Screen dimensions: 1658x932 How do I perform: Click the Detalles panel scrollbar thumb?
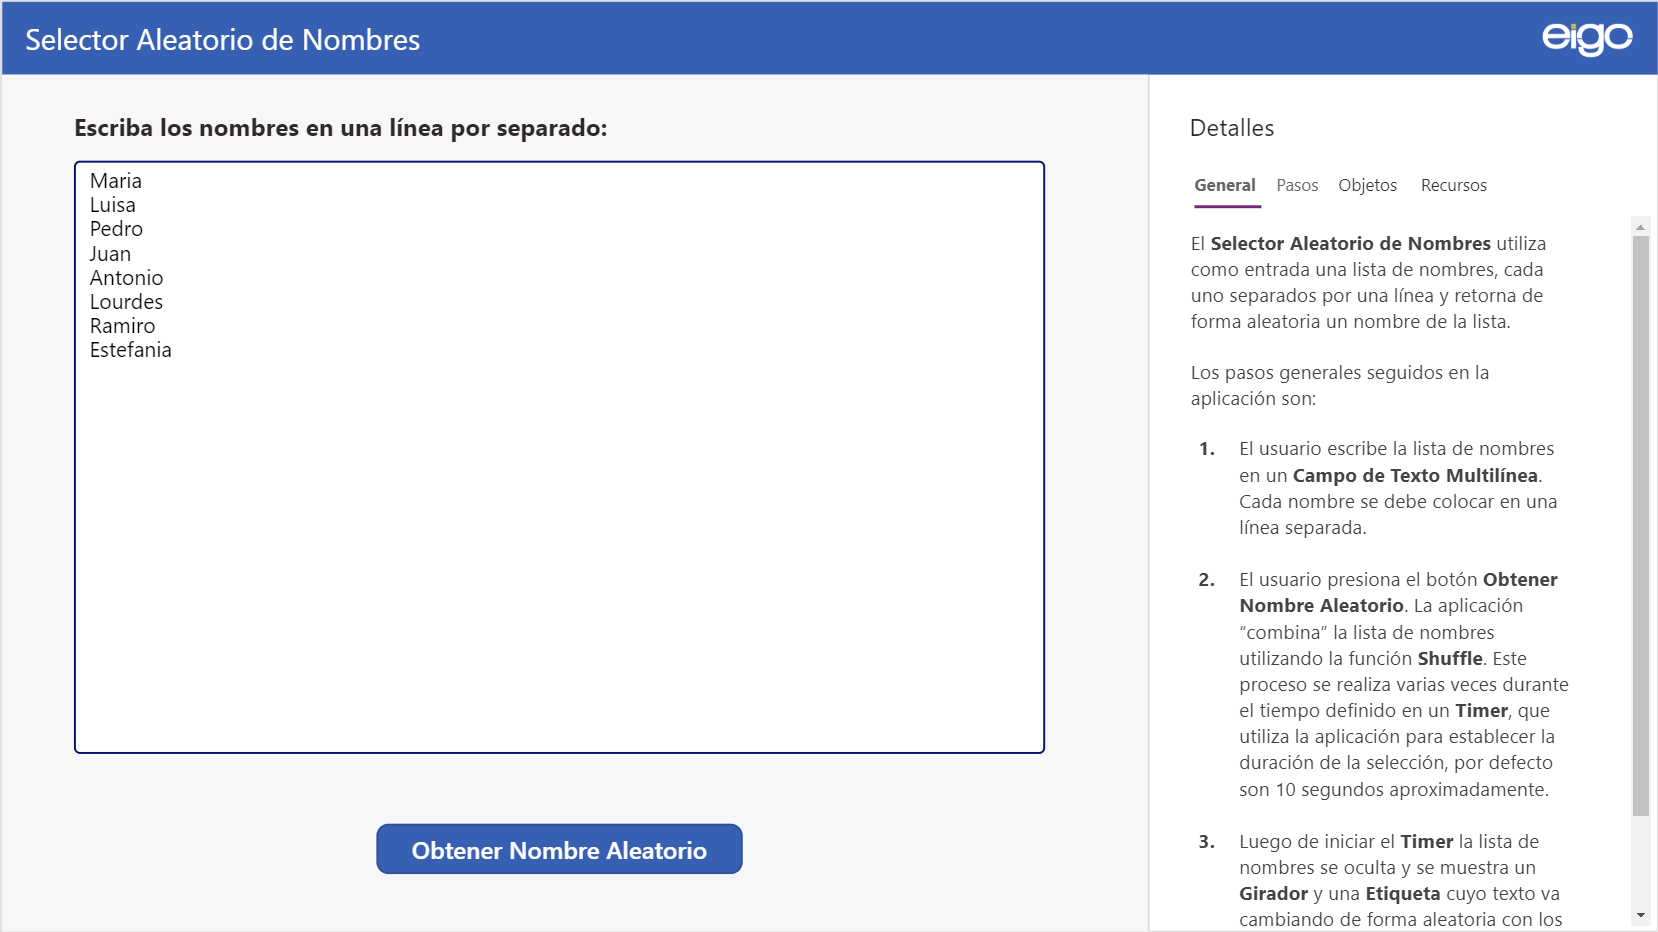tap(1640, 526)
